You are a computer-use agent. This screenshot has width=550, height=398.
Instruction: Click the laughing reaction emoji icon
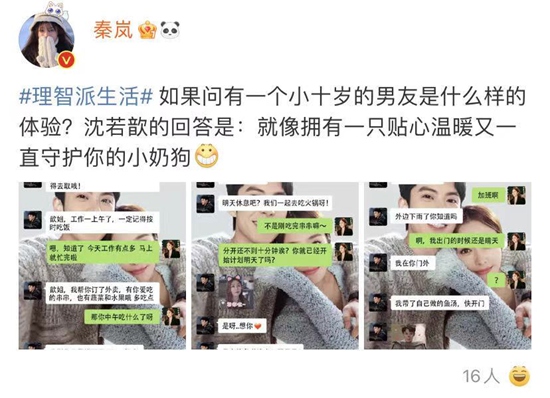pyautogui.click(x=519, y=376)
